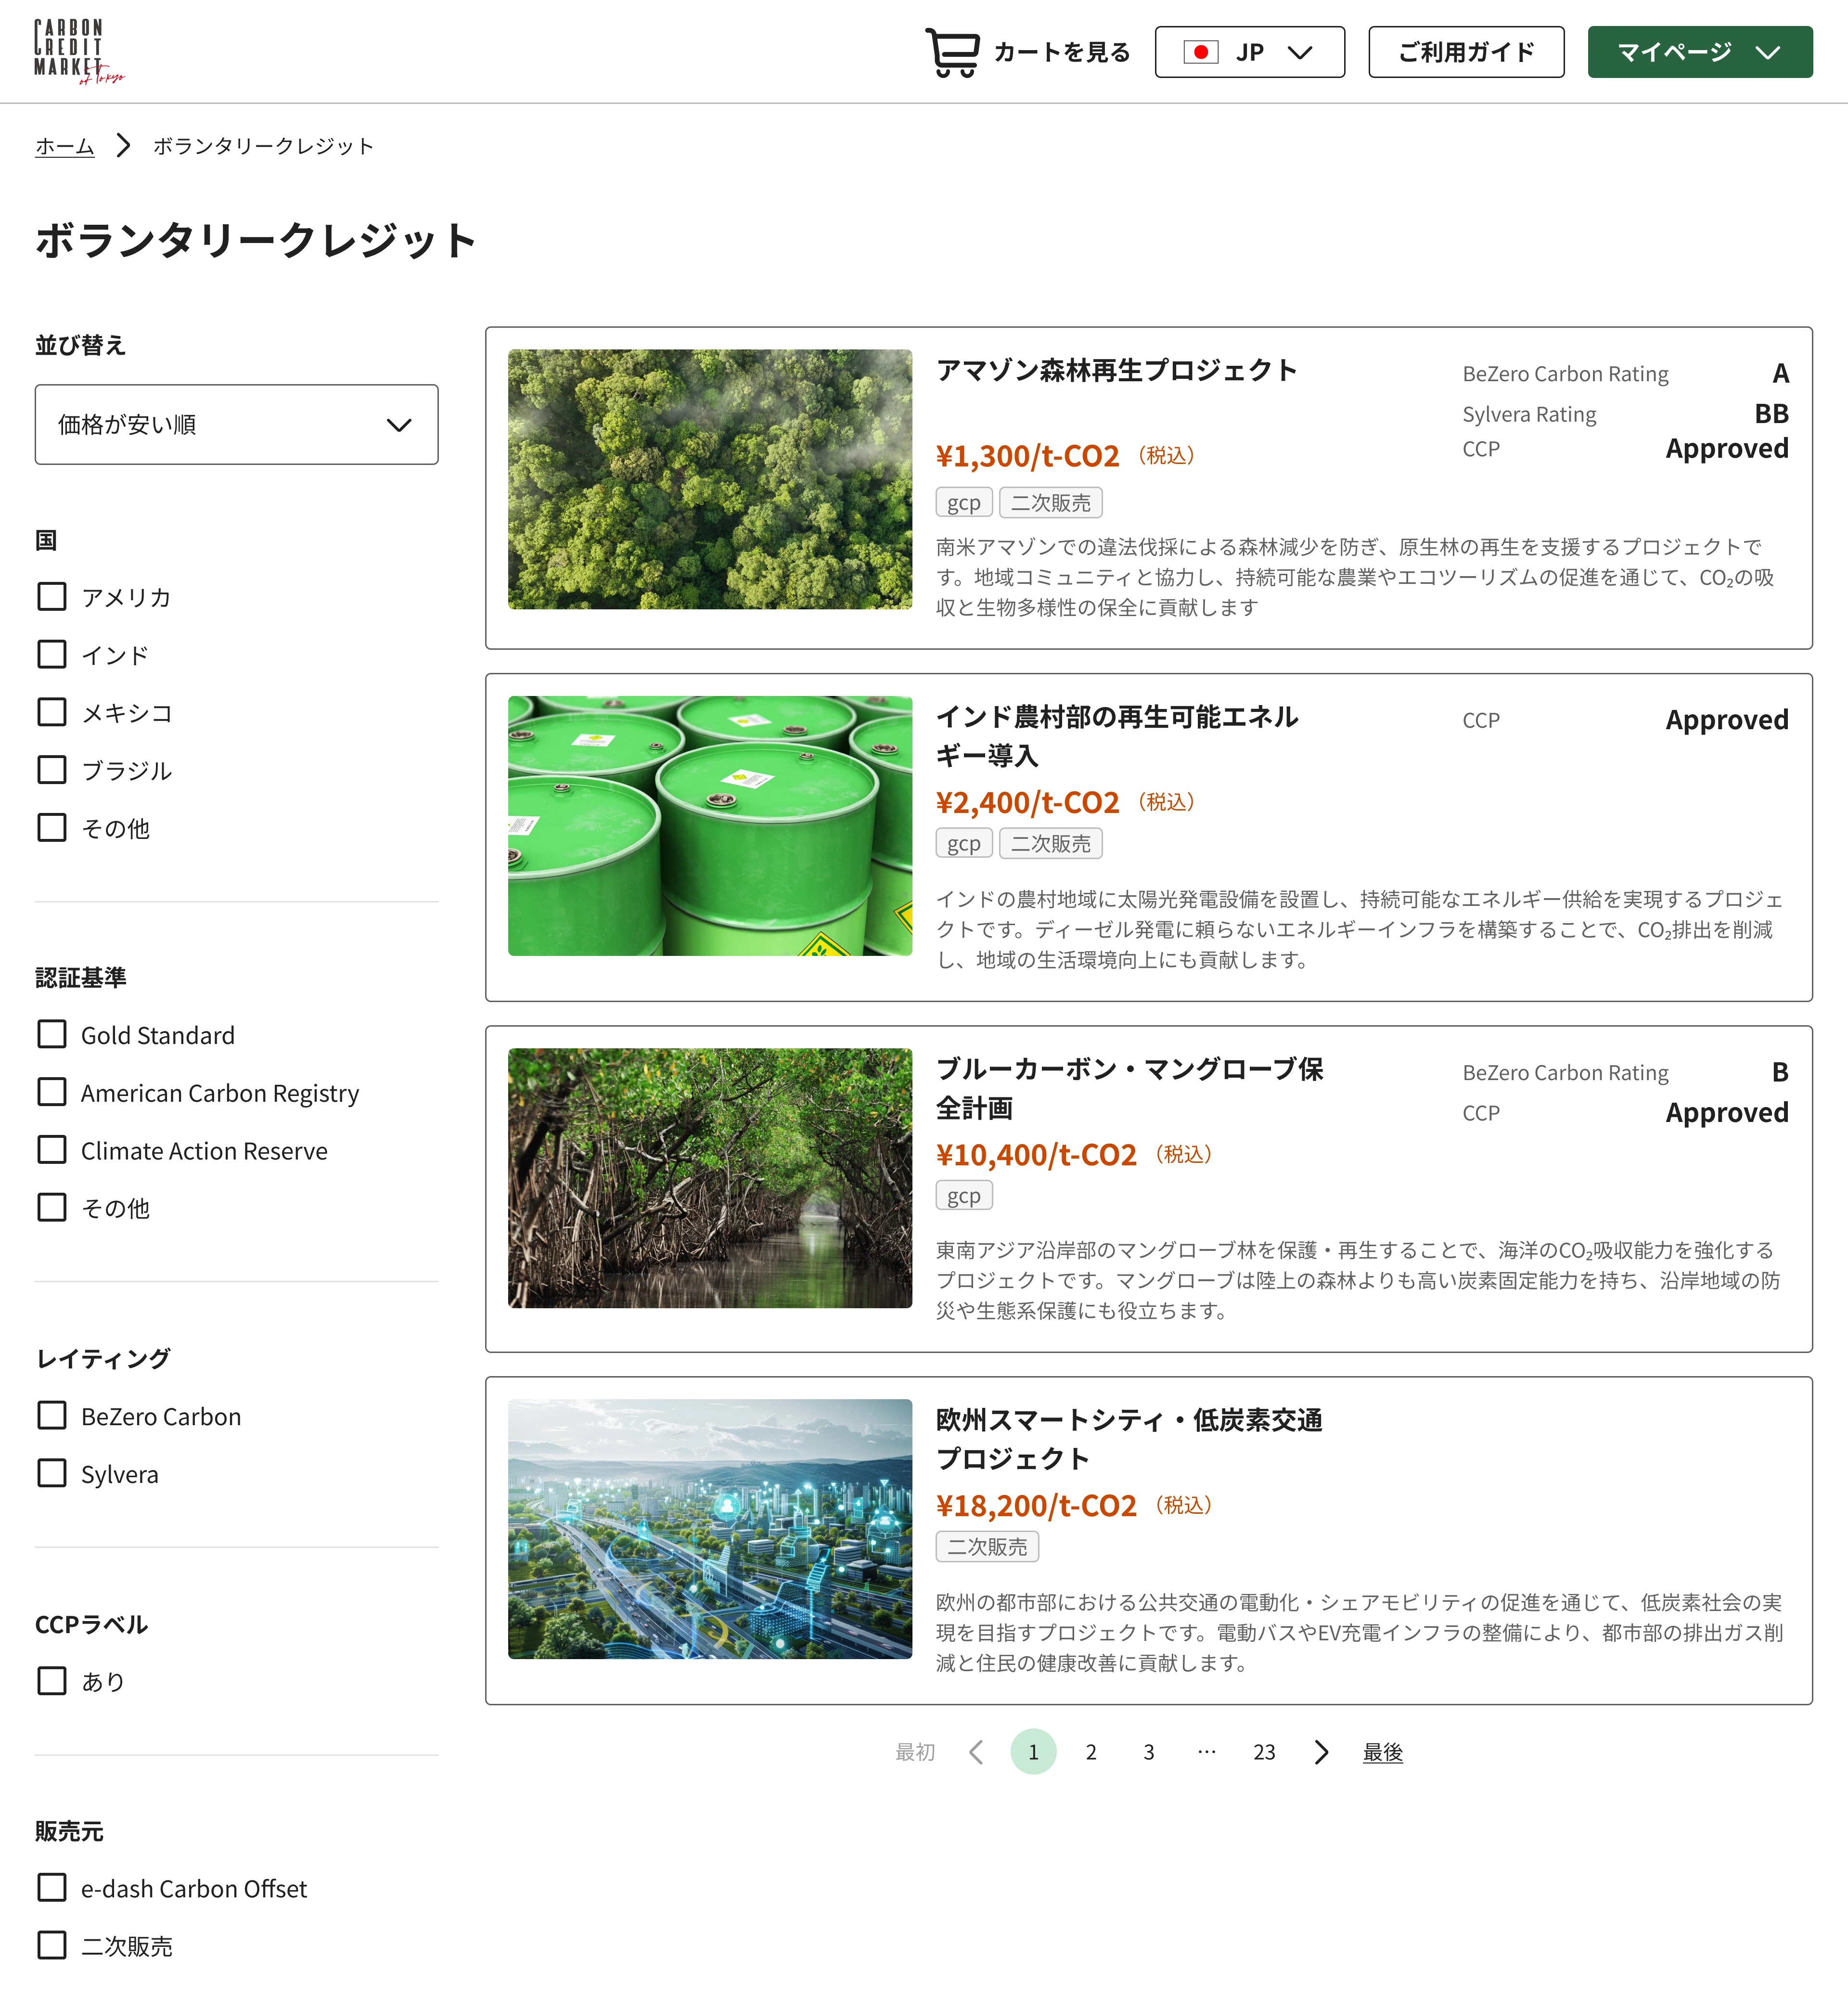The image size is (1848, 1997).
Task: Click the ¥10,400/t-CO2 price
Action: 1036,1155
